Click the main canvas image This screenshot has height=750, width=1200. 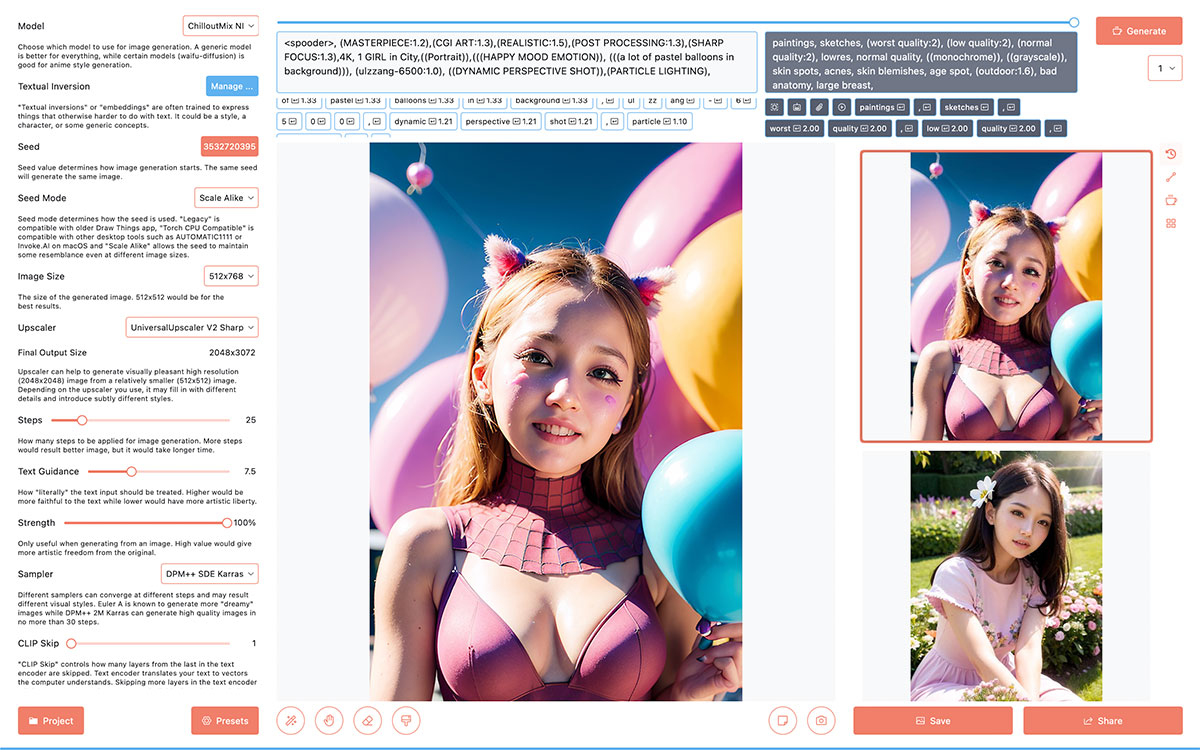pyautogui.click(x=555, y=421)
